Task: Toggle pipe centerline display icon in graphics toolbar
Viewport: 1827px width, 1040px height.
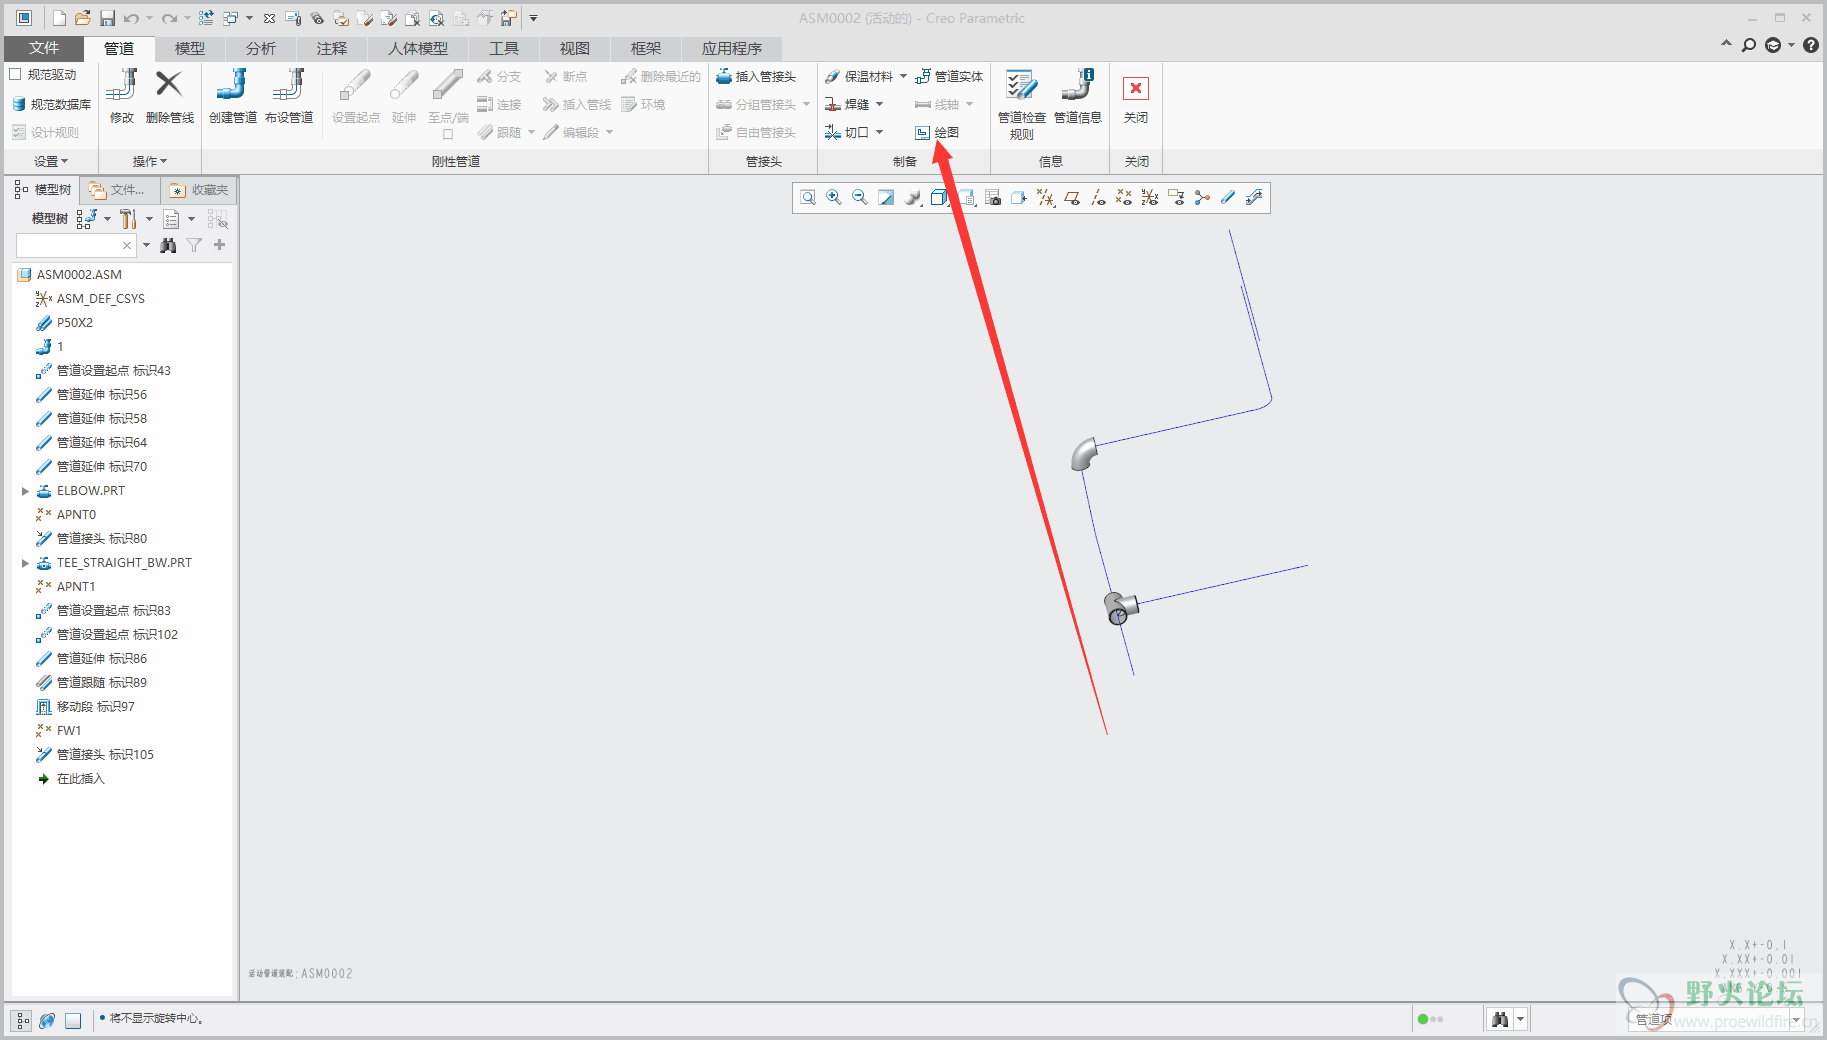Action: coord(1228,198)
